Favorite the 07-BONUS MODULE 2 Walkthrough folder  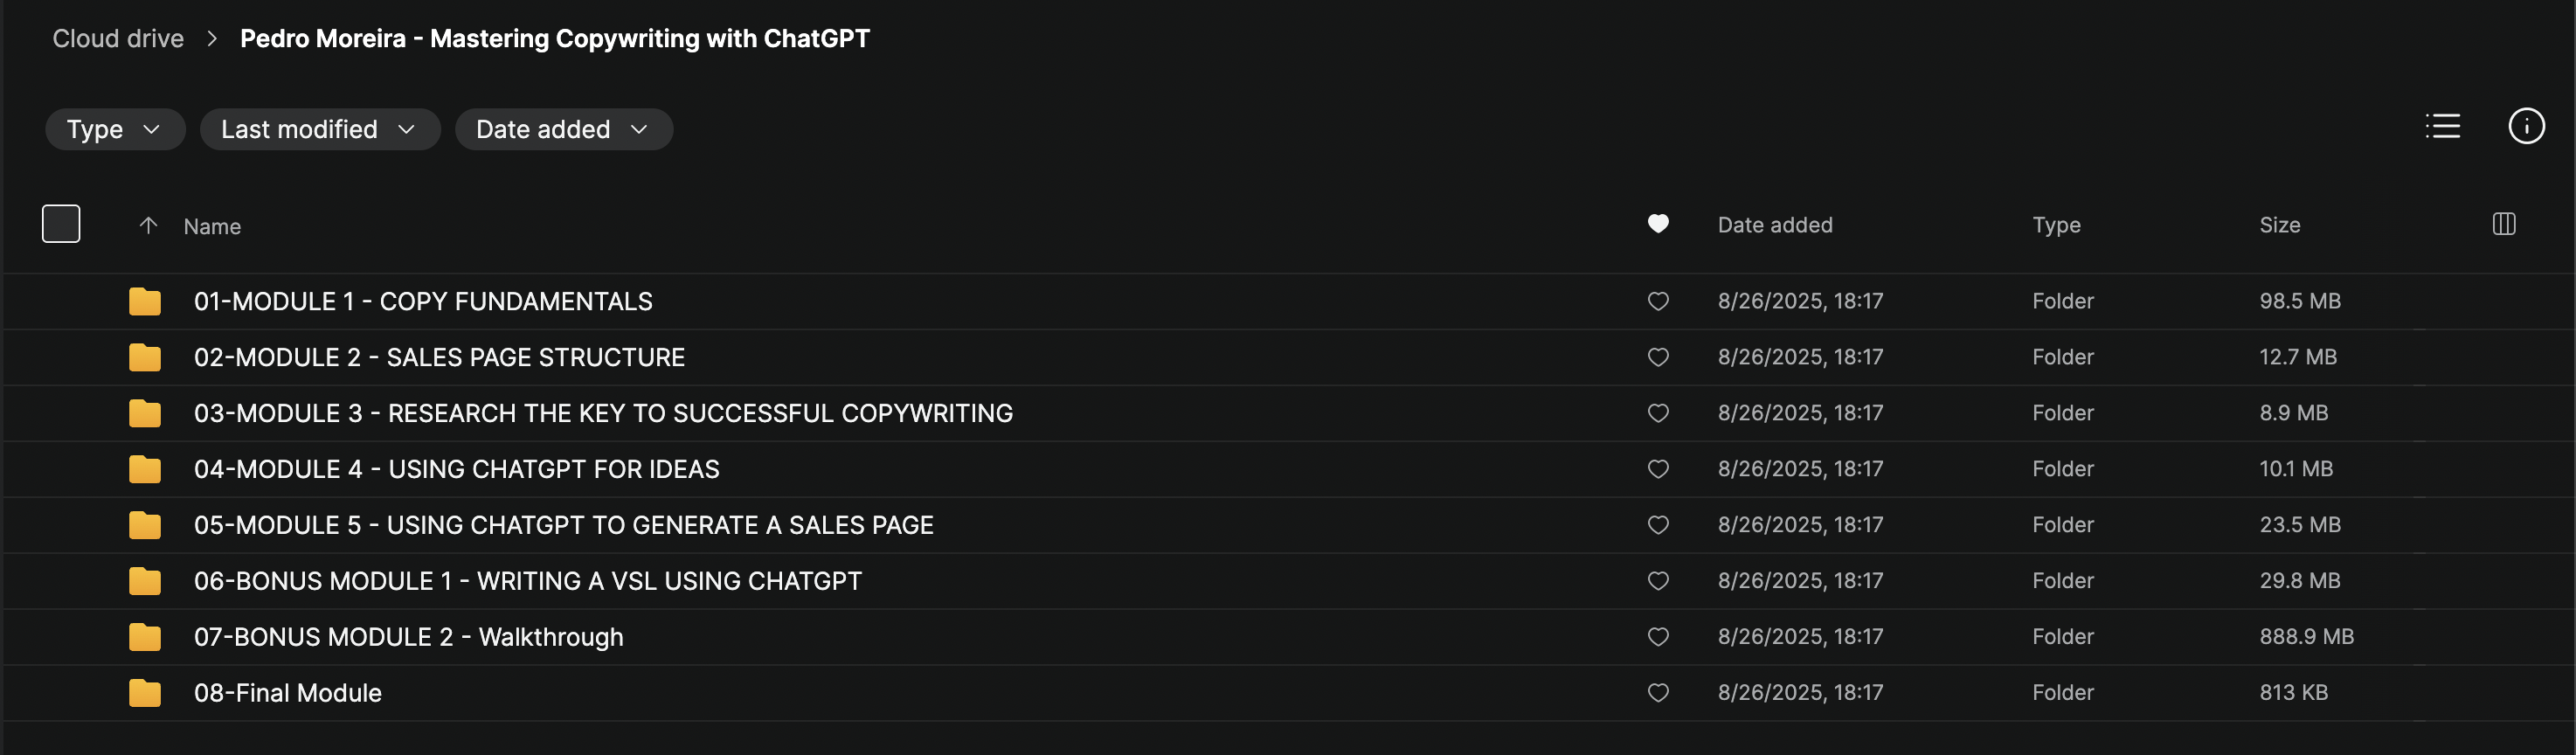pyautogui.click(x=1657, y=637)
